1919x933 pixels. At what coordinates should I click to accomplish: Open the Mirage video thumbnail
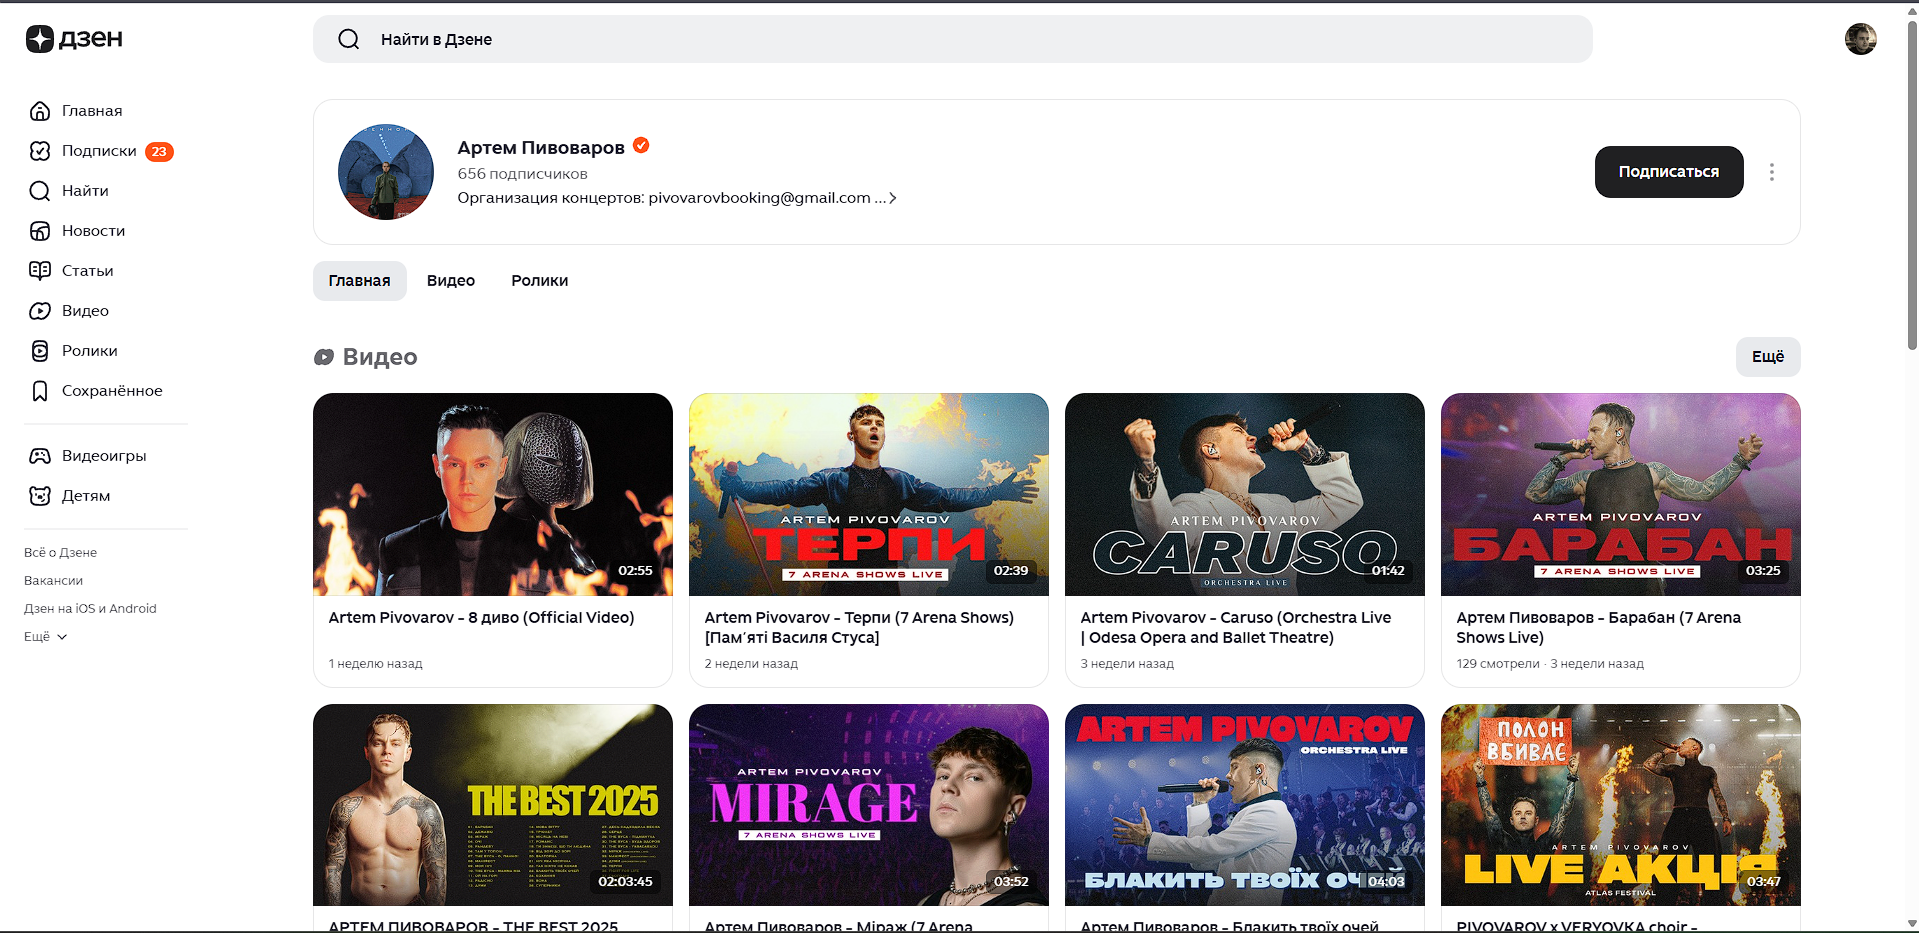coord(869,805)
